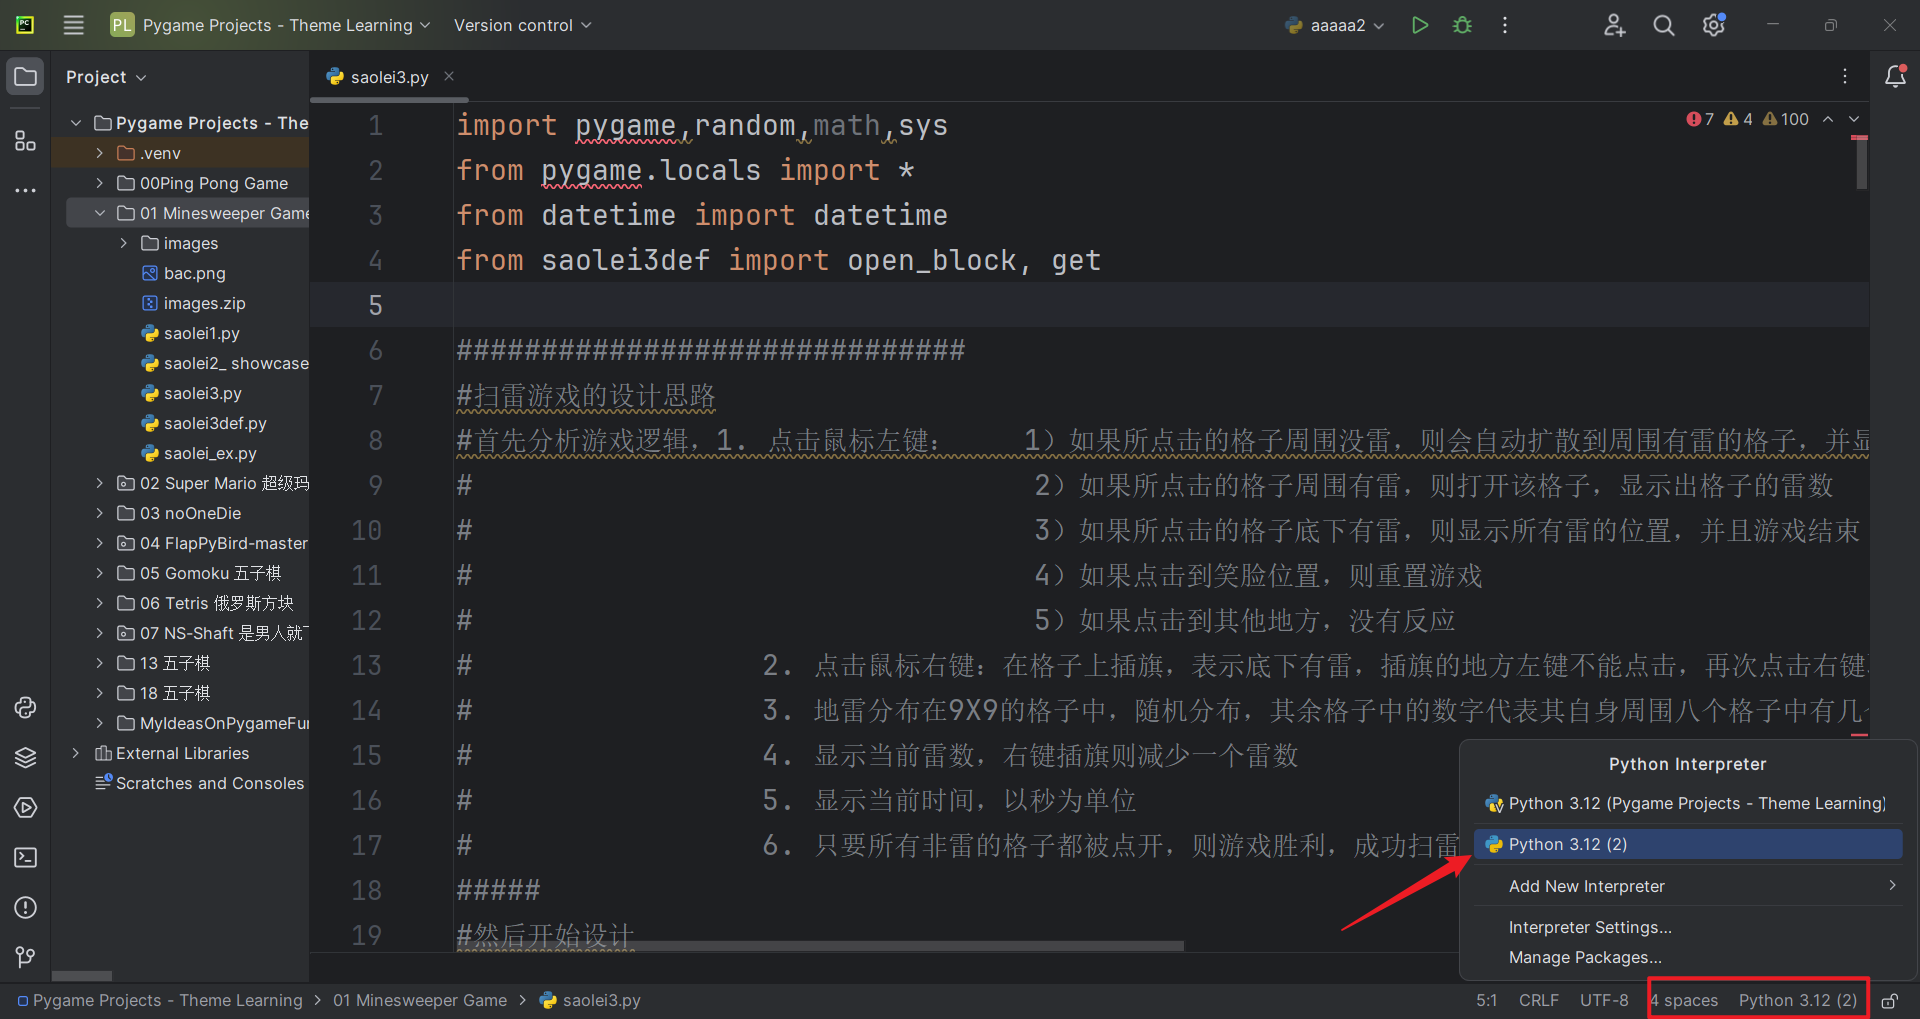Image resolution: width=1920 pixels, height=1019 pixels.
Task: Open the Project view options dropdown
Action: pos(106,77)
